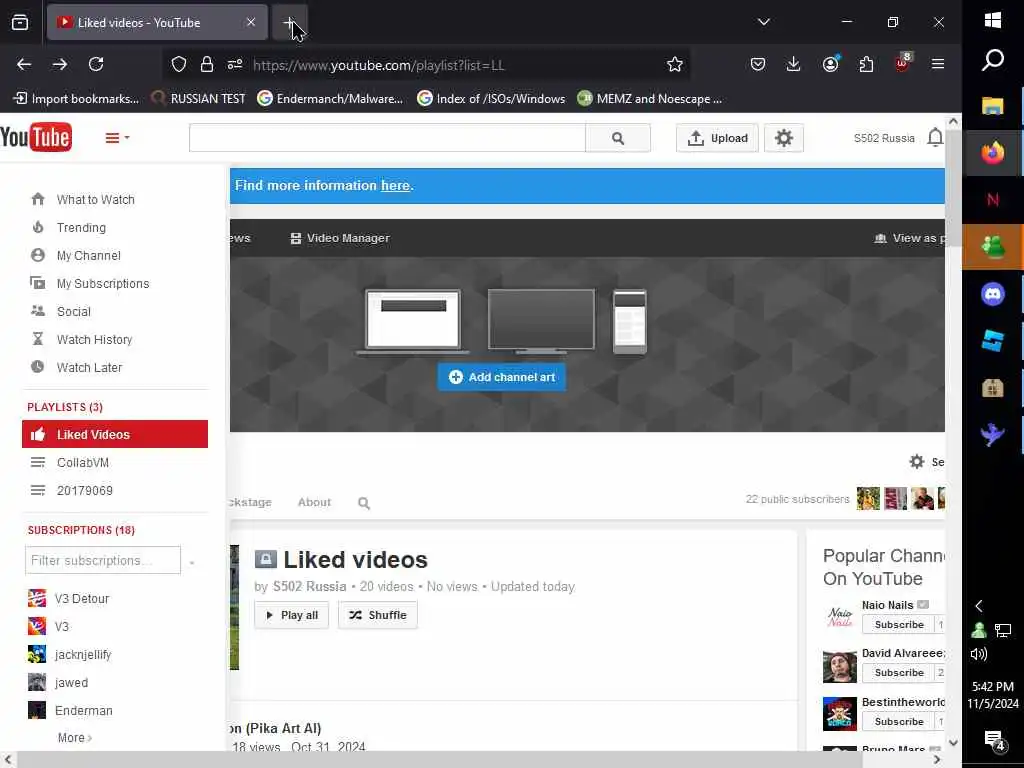Open 20179069 playlist
1024x768 pixels.
(x=84, y=490)
